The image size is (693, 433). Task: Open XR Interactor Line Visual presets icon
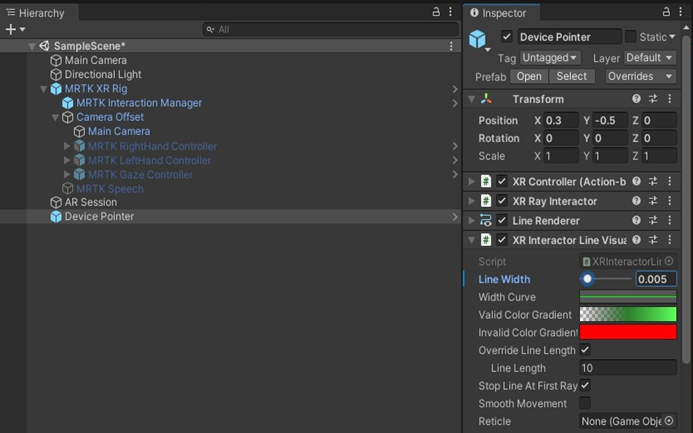pyautogui.click(x=653, y=239)
